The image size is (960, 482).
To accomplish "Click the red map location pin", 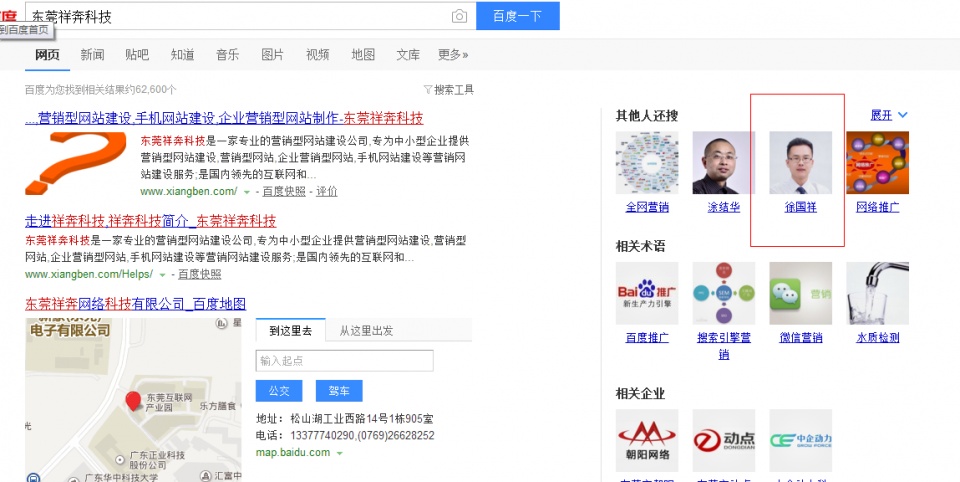I will coord(133,401).
